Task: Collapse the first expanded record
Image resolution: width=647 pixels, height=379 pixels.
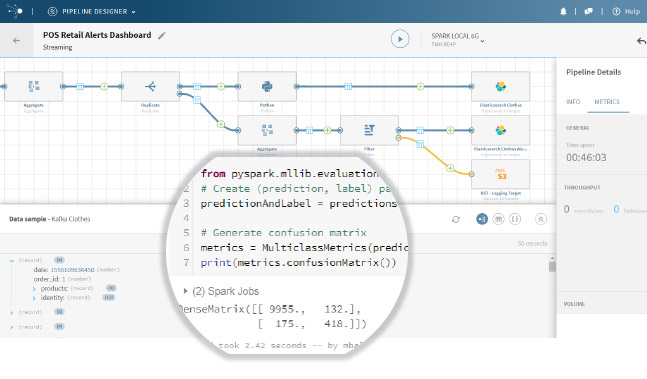Action: [x=12, y=261]
